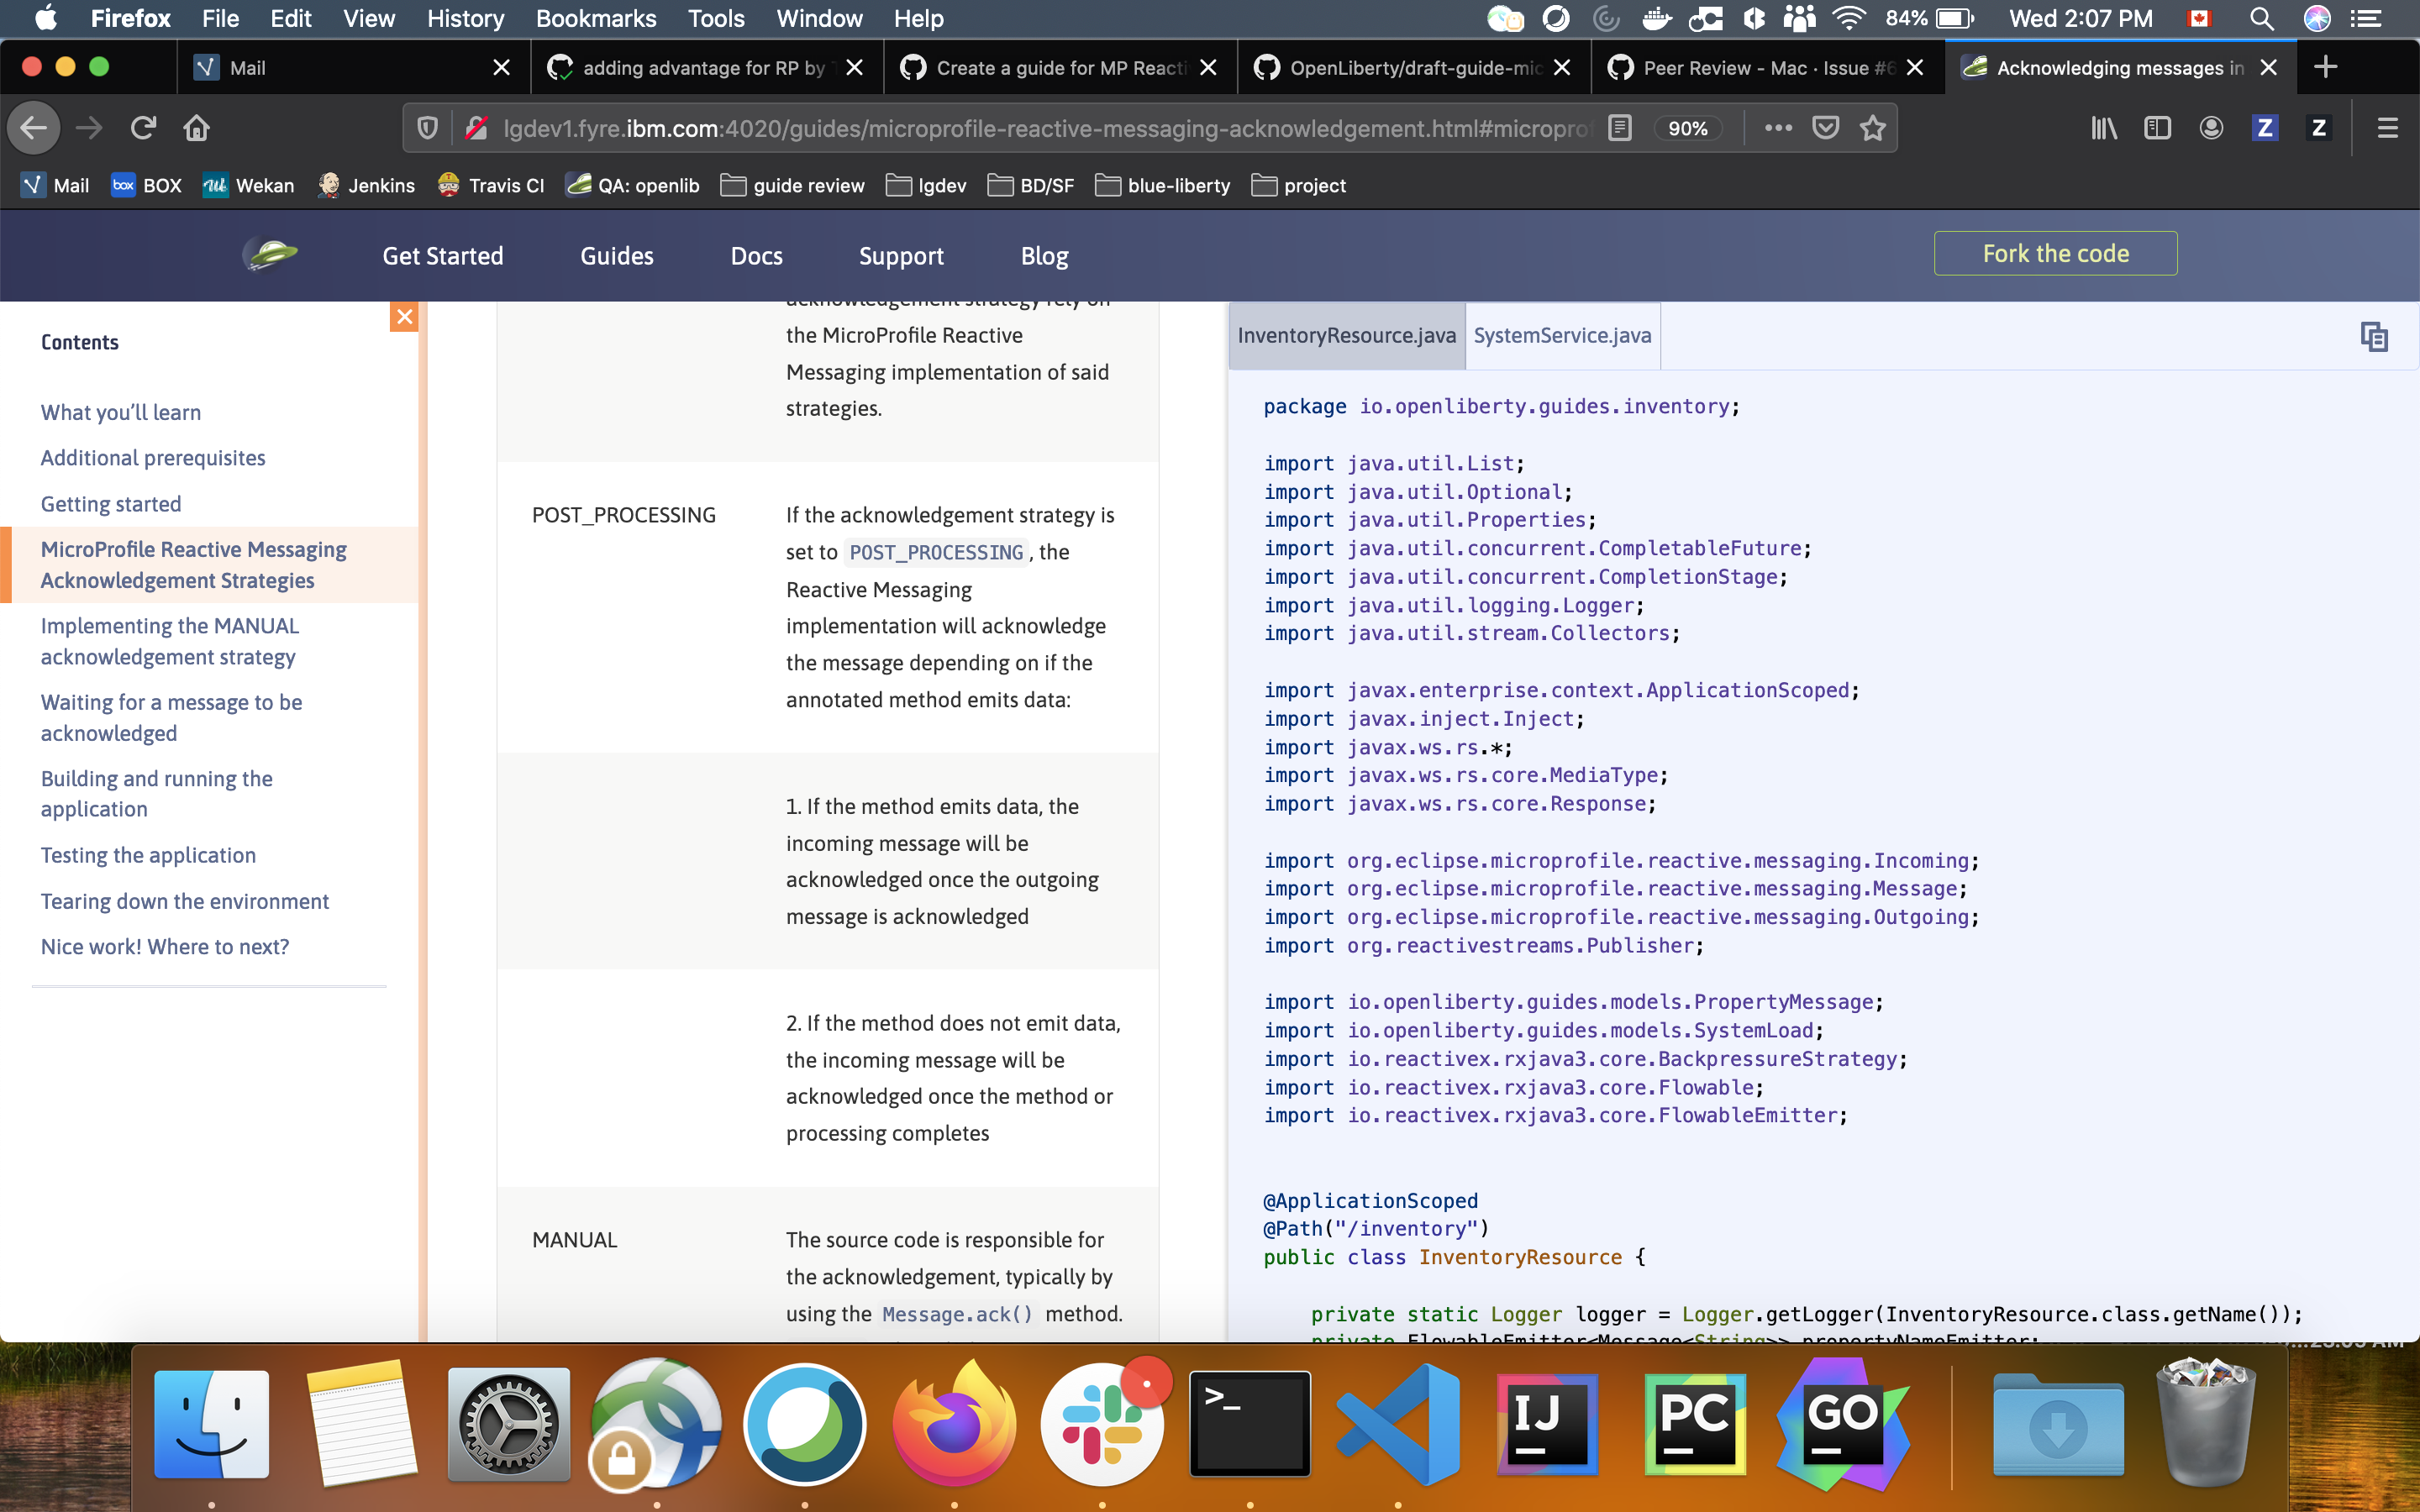Viewport: 2420px width, 1512px height.
Task: Open the Bookmarks menu in menu bar
Action: click(595, 19)
